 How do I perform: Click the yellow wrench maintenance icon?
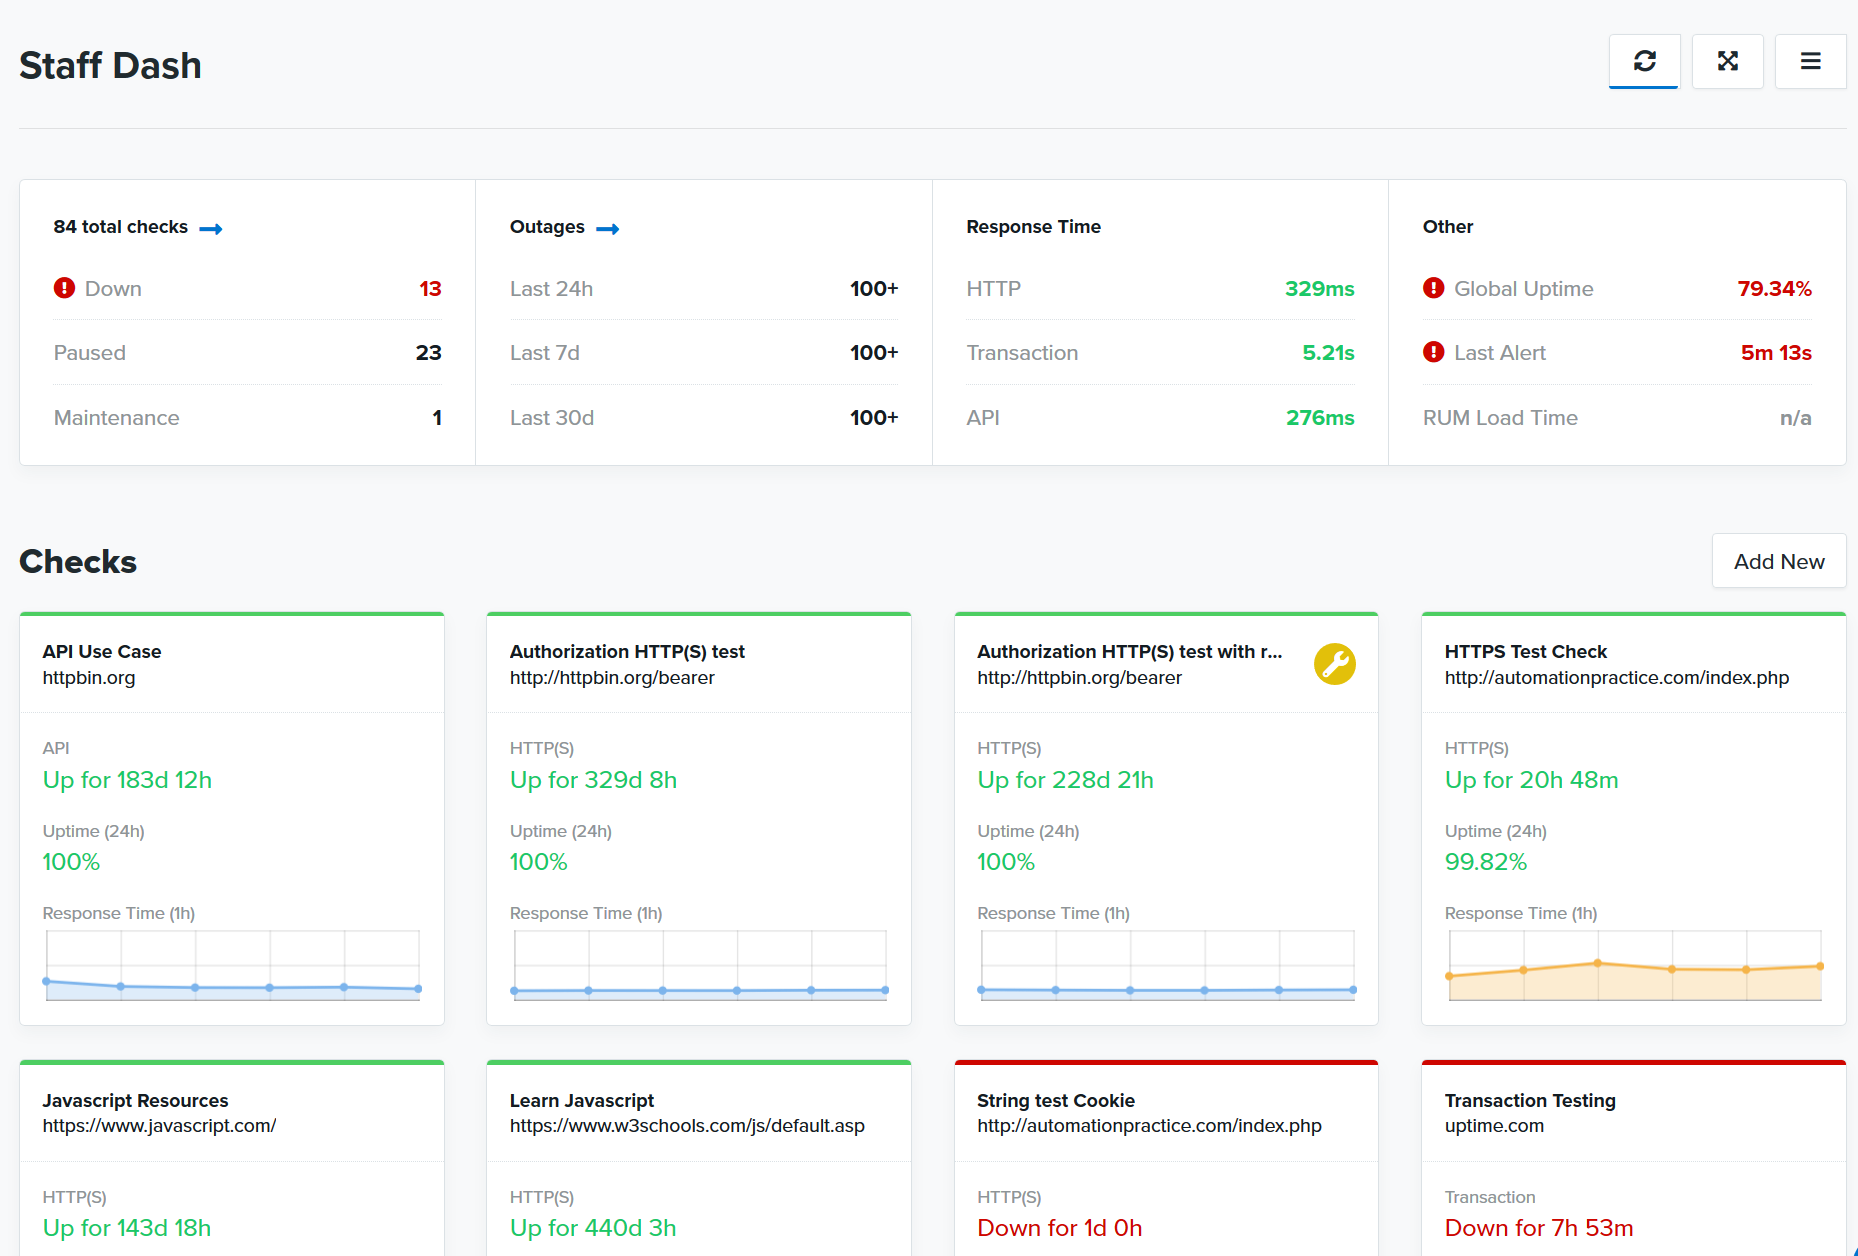click(x=1334, y=664)
